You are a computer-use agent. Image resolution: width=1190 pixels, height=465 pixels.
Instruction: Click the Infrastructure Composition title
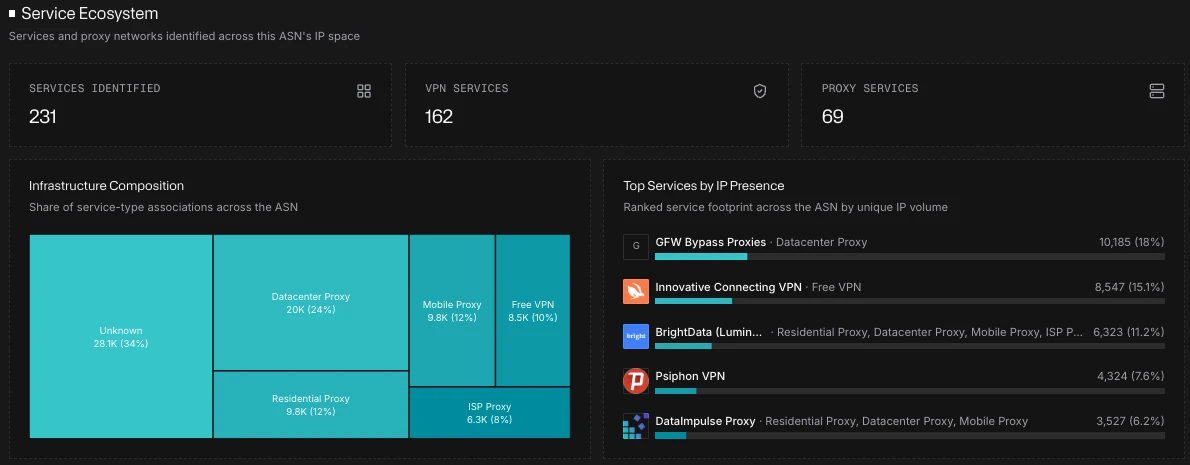click(106, 186)
